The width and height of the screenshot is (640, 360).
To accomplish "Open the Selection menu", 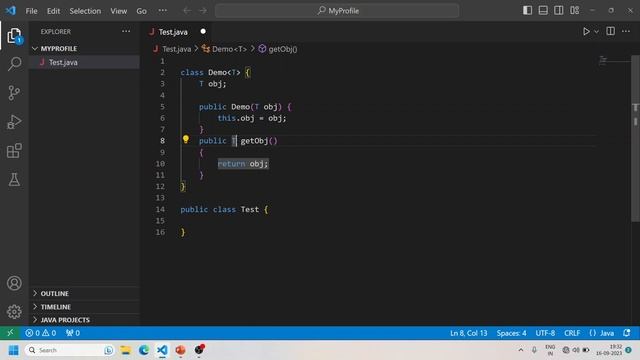I will (85, 11).
